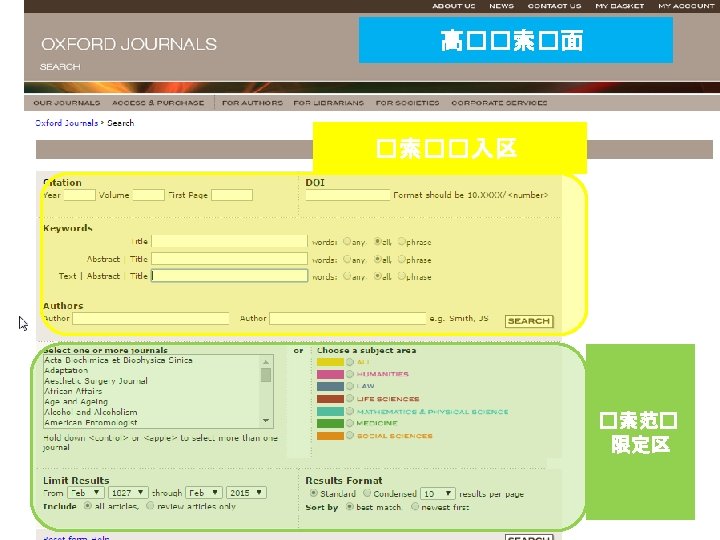This screenshot has height=540, width=720.
Task: Select 'phrase' for Abstract | Title words
Action: 402,259
